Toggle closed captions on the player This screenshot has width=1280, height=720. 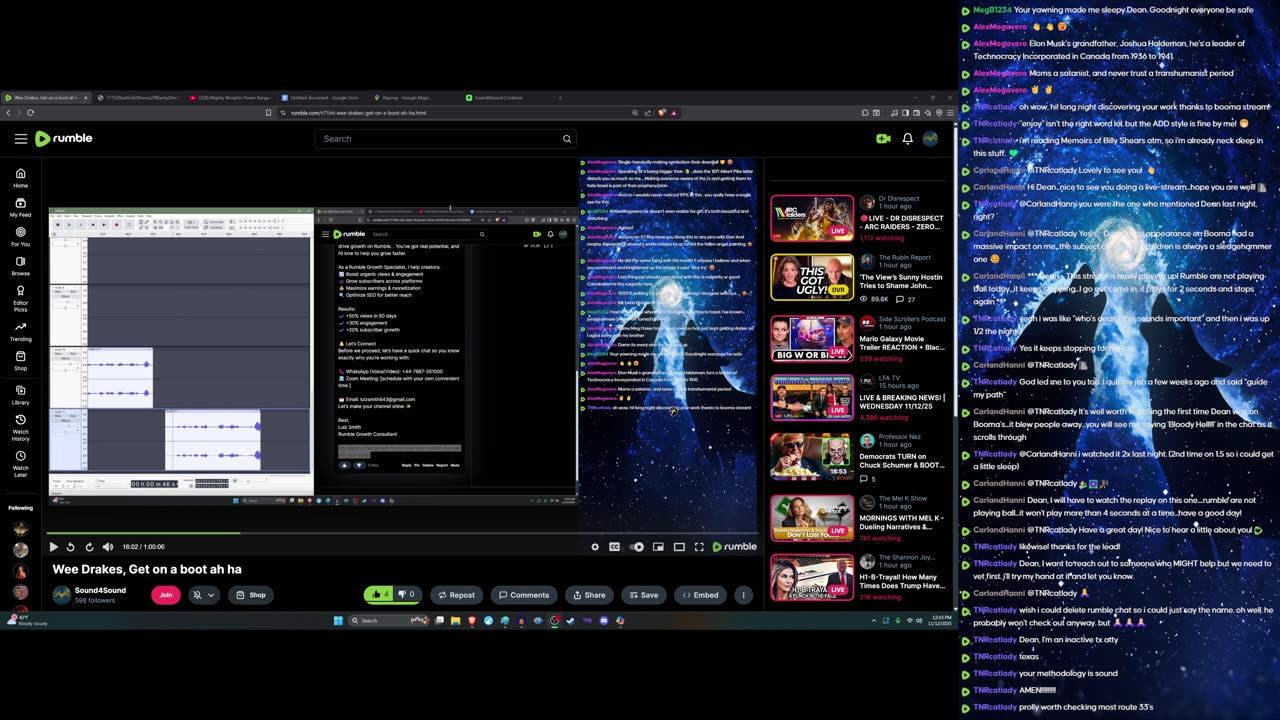coord(614,547)
